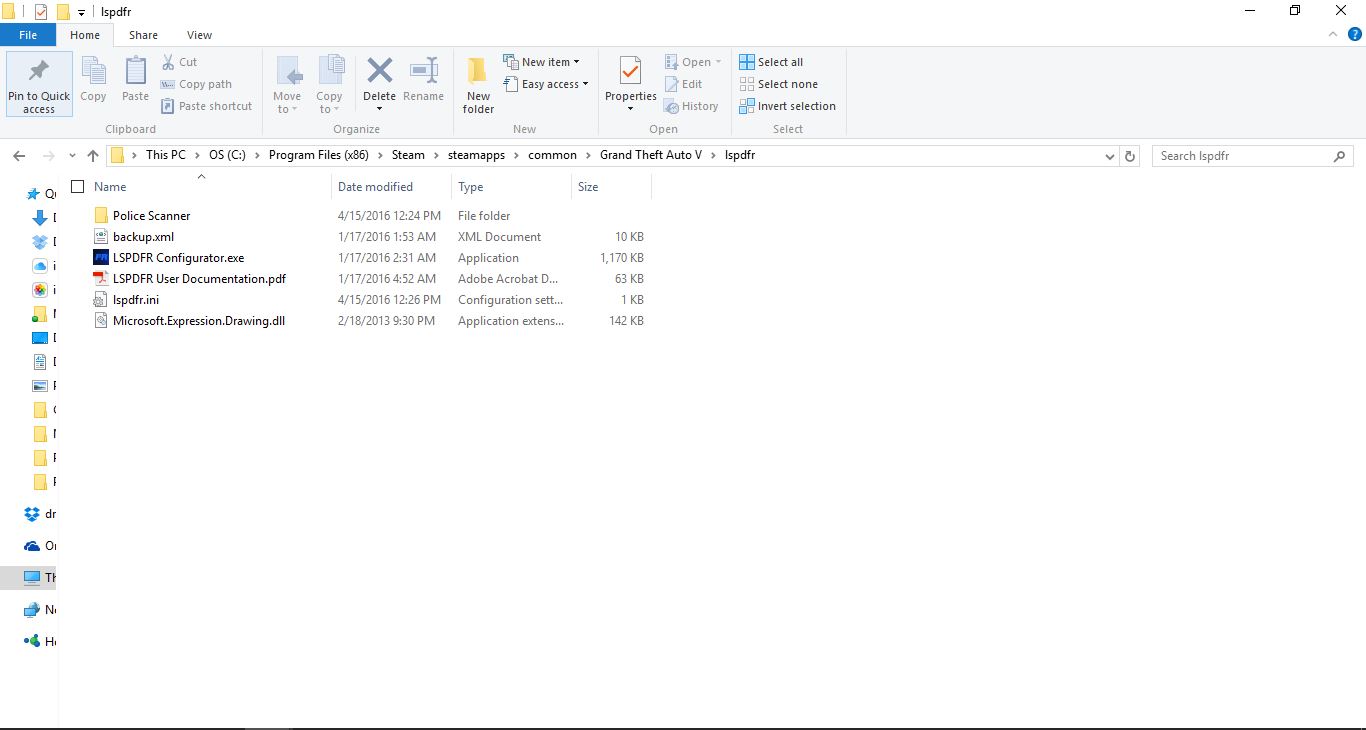
Task: Click the Rename icon
Action: 423,72
